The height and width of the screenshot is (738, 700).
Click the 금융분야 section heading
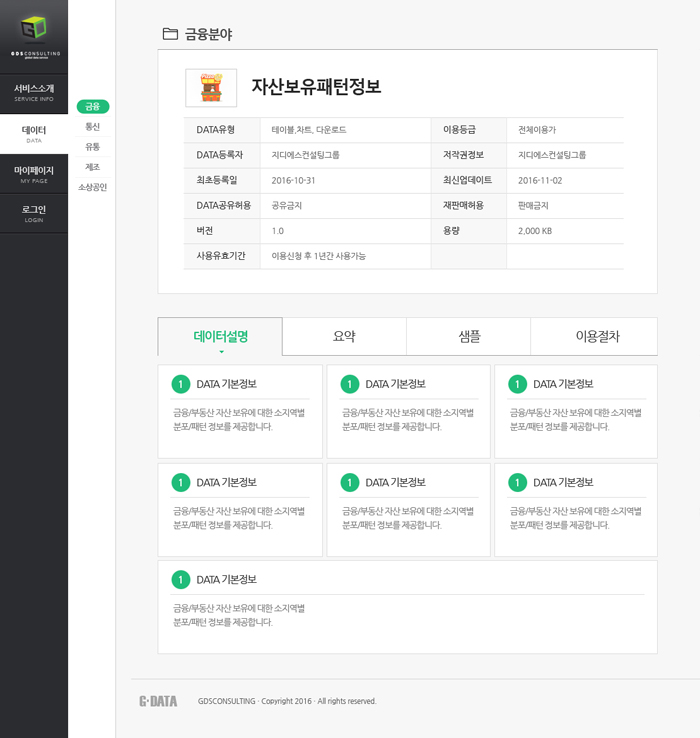pyautogui.click(x=208, y=34)
